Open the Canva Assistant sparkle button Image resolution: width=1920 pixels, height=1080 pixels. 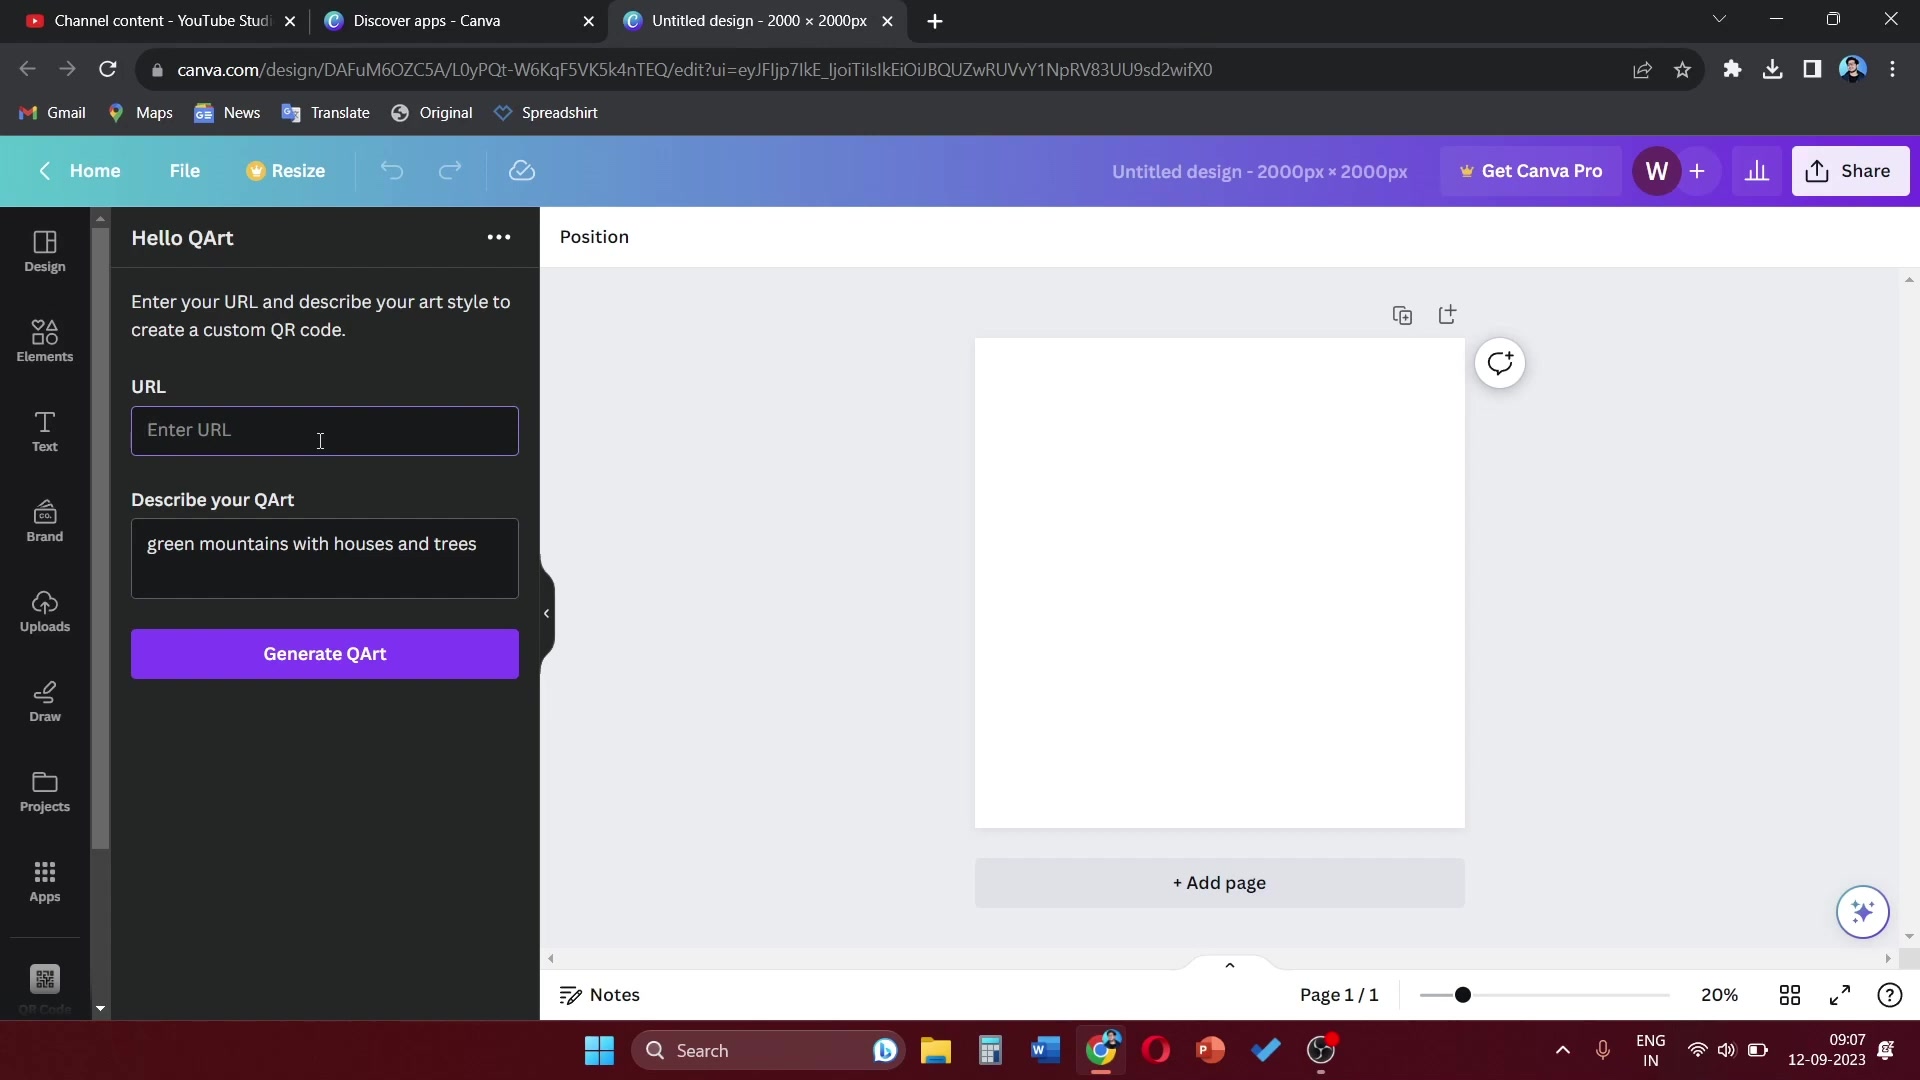pyautogui.click(x=1863, y=912)
